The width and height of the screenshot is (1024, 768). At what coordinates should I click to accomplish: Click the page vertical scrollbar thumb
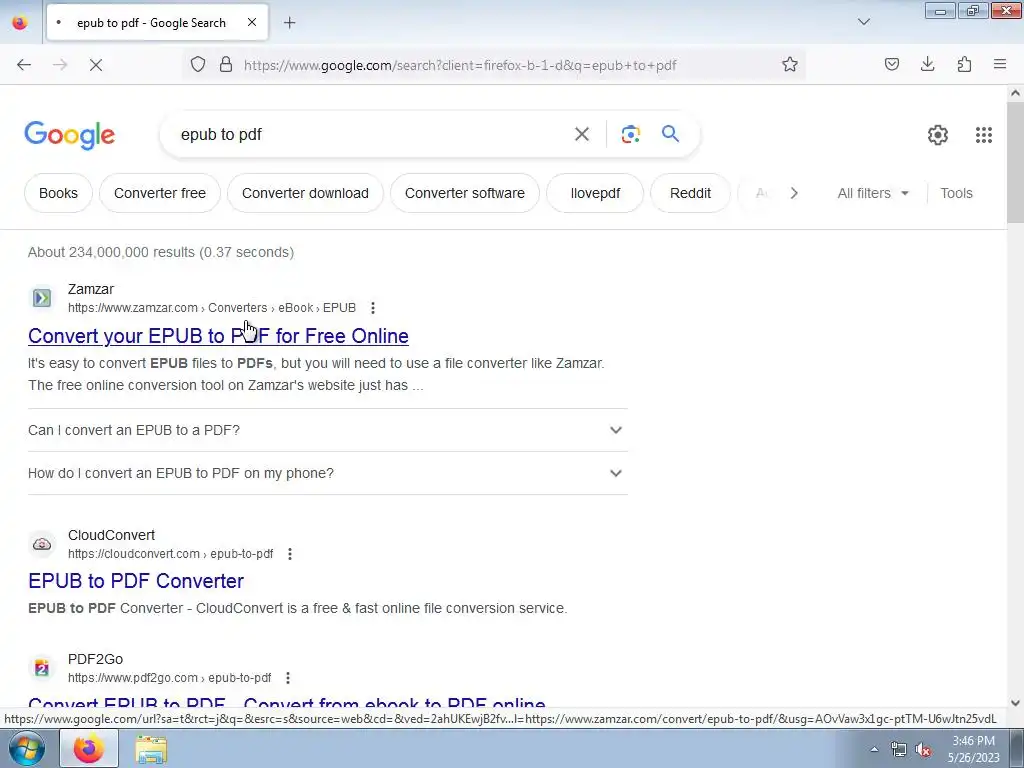1015,161
